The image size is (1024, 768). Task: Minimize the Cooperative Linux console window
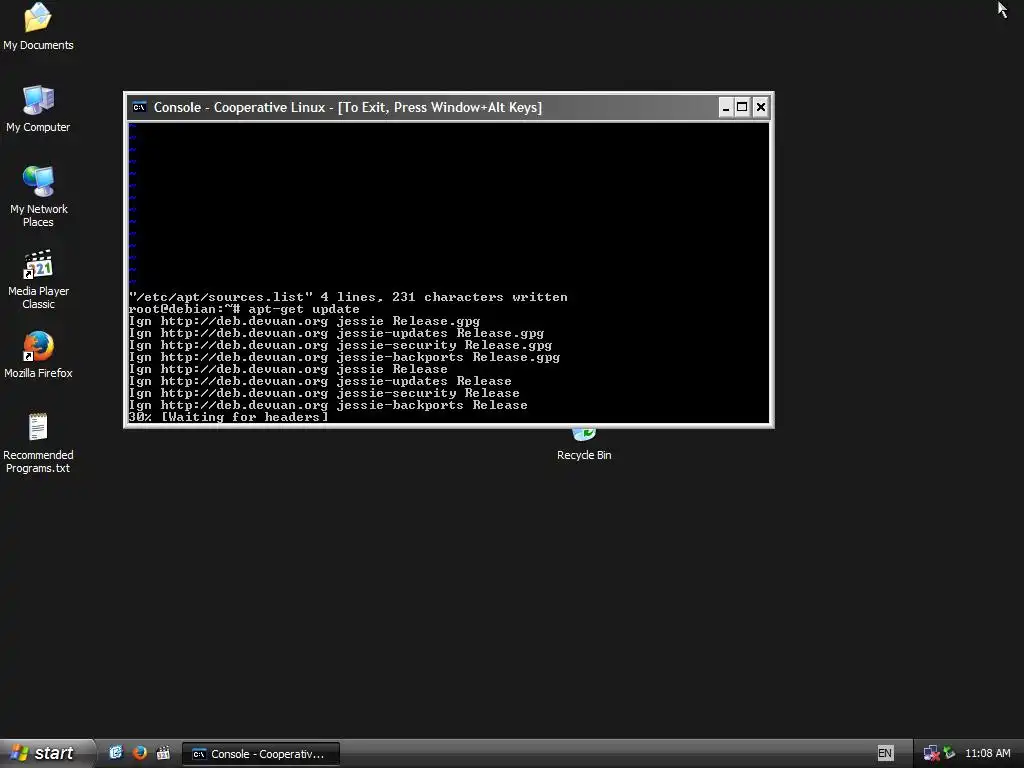726,107
